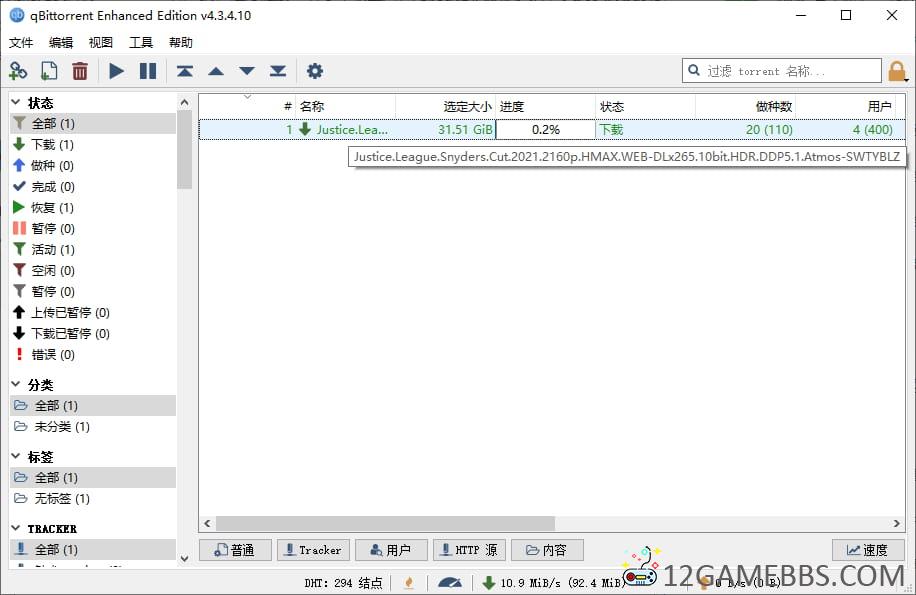The width and height of the screenshot is (916, 595).
Task: Collapse the 分类 section
Action: point(16,384)
